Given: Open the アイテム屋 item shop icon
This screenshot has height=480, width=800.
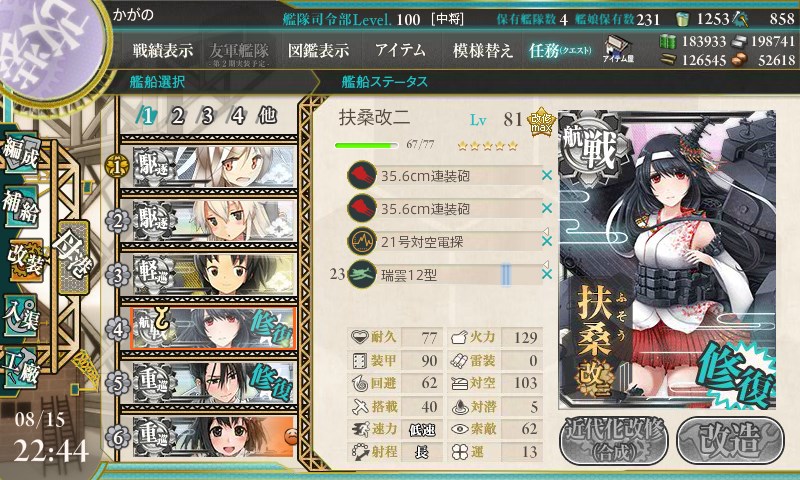Looking at the screenshot, I should [x=618, y=49].
